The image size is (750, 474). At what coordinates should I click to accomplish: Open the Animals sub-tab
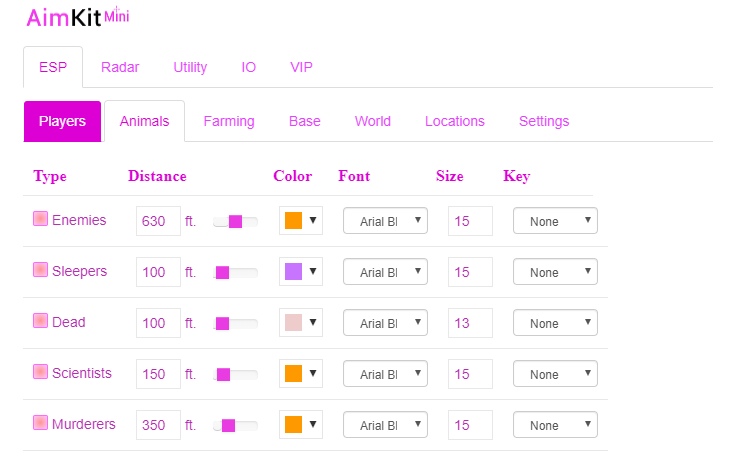tap(144, 121)
